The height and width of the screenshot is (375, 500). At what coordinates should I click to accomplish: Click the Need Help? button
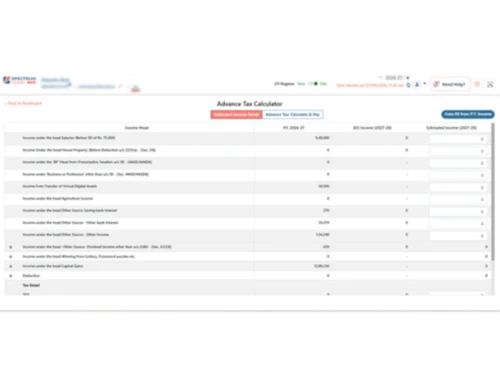(x=450, y=84)
